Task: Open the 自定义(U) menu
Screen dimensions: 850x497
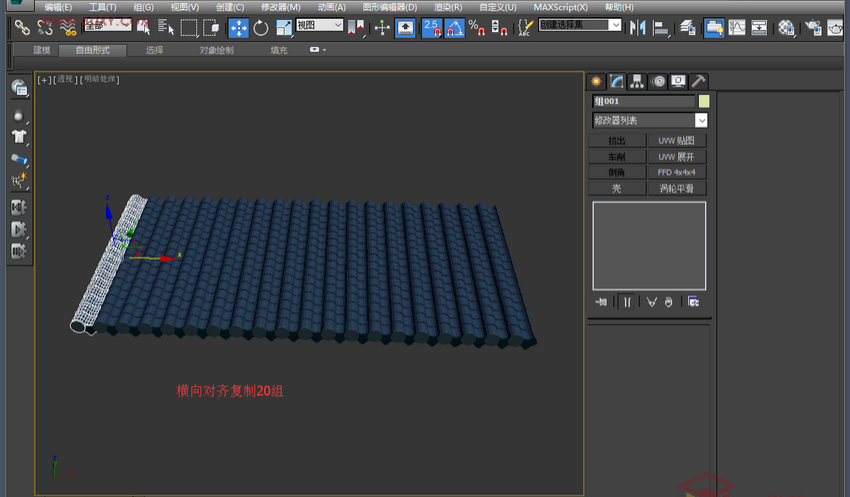Action: (x=498, y=7)
